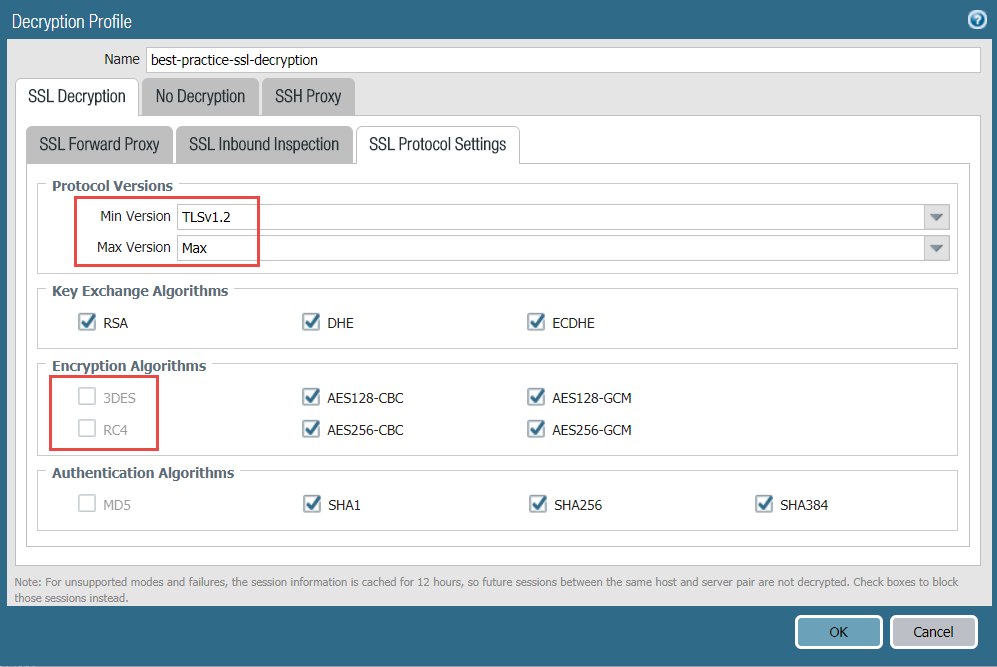Image resolution: width=997 pixels, height=667 pixels.
Task: Uncheck the SHA1 authentication checkbox
Action: (311, 505)
